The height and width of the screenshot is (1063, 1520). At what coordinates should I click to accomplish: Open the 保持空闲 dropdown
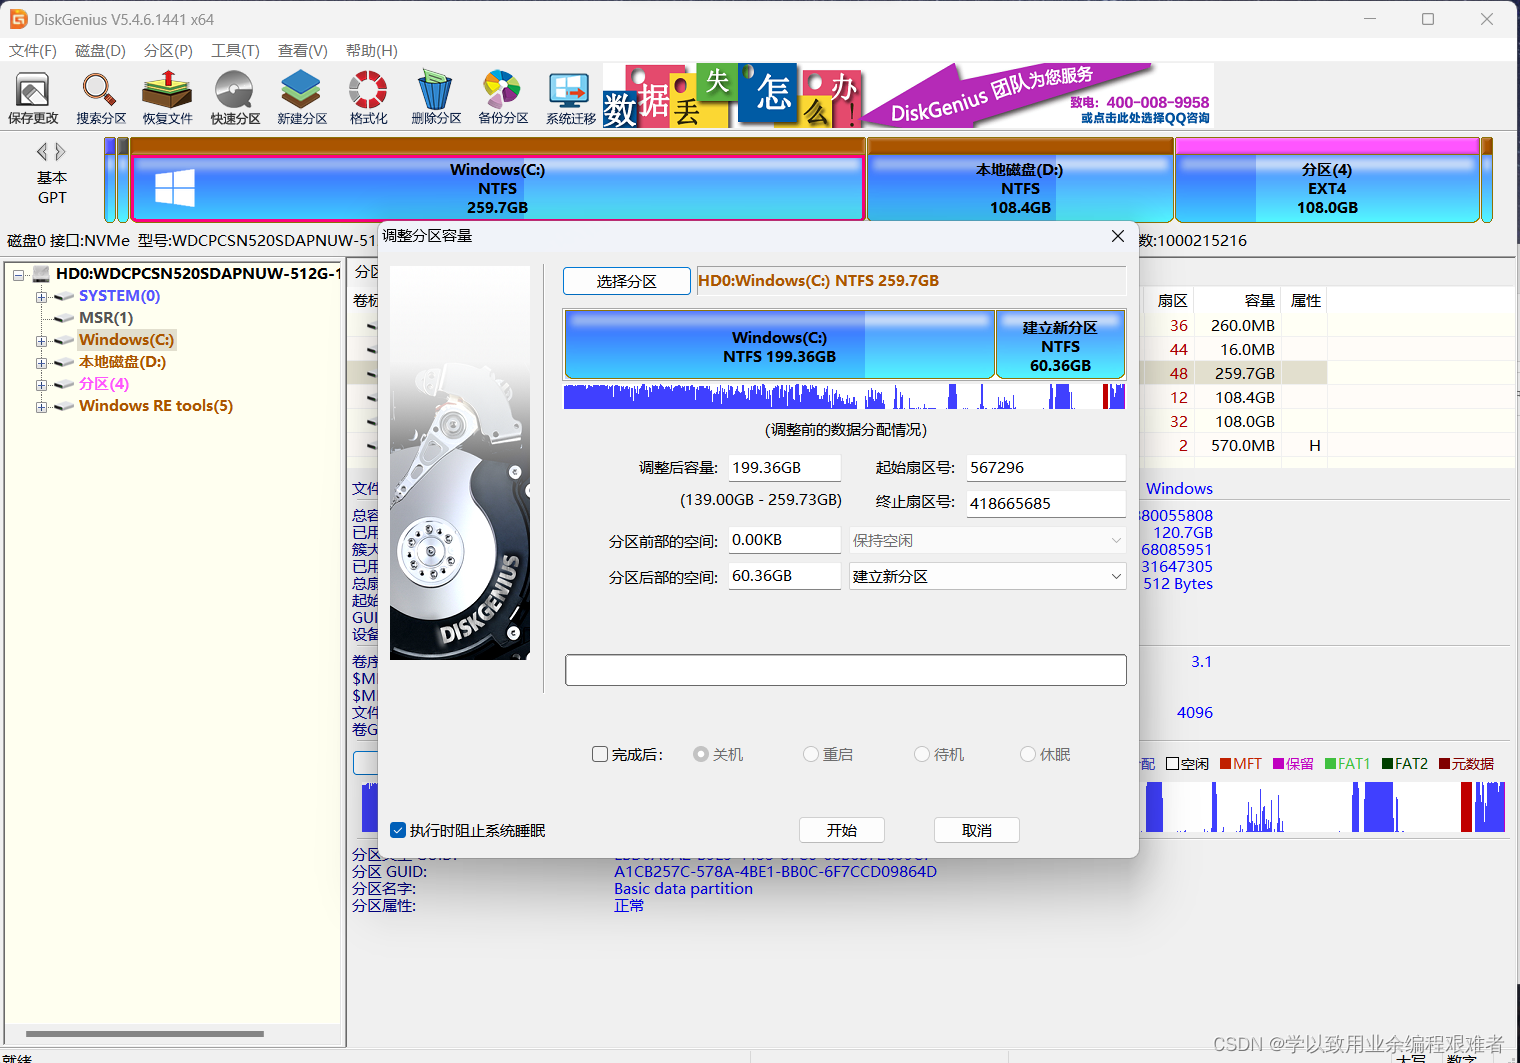[987, 540]
